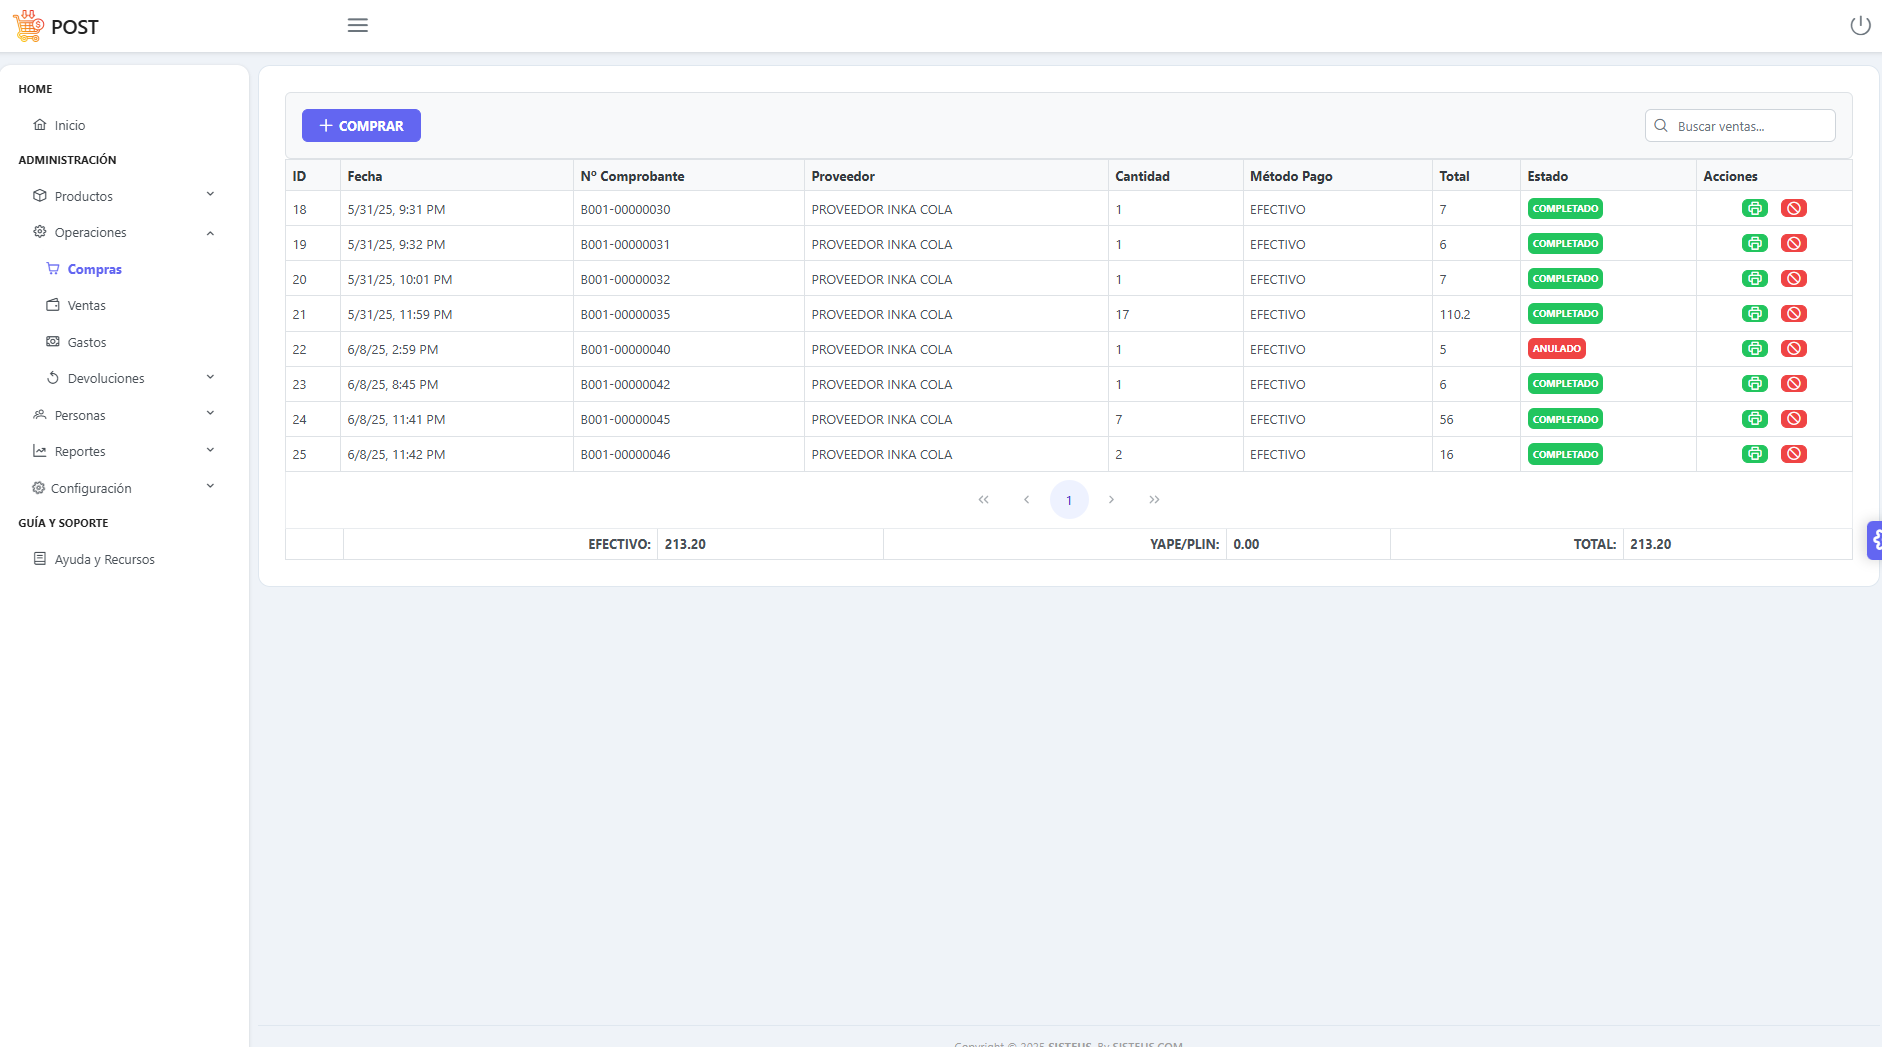Click the power logout icon
The height and width of the screenshot is (1047, 1882).
pyautogui.click(x=1860, y=25)
